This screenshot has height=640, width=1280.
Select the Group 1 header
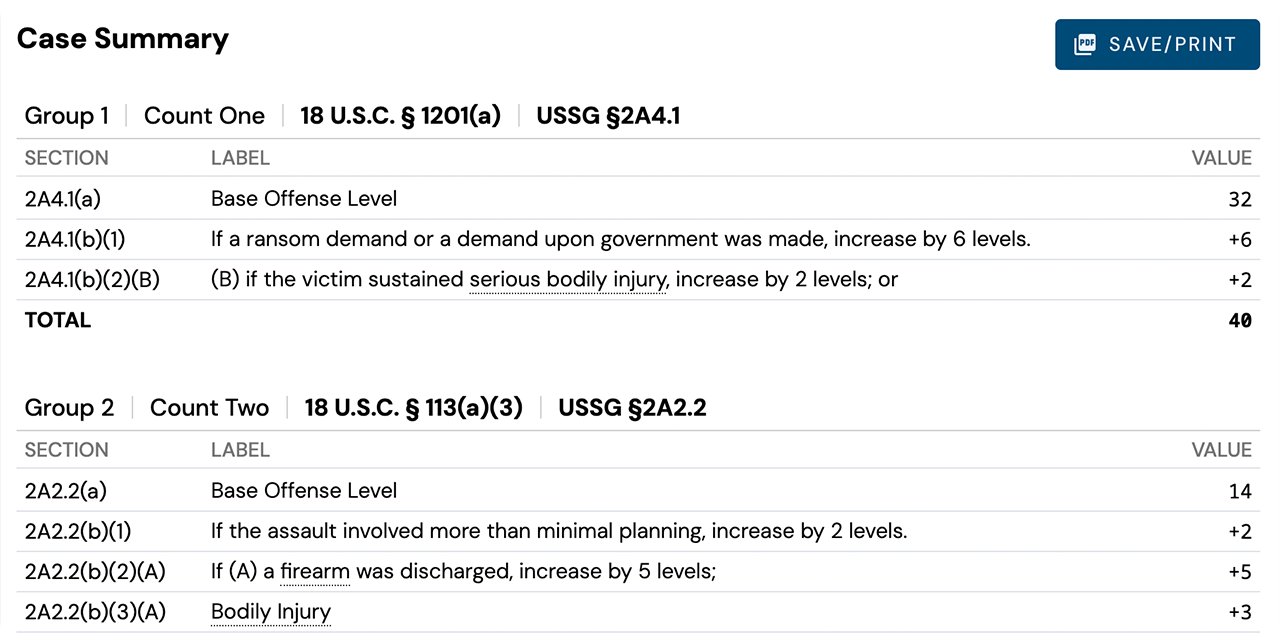(67, 115)
